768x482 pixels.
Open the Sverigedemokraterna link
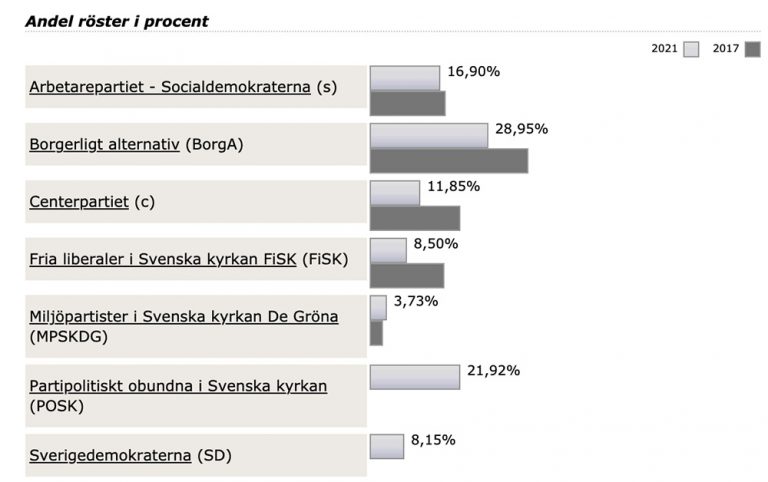coord(110,455)
